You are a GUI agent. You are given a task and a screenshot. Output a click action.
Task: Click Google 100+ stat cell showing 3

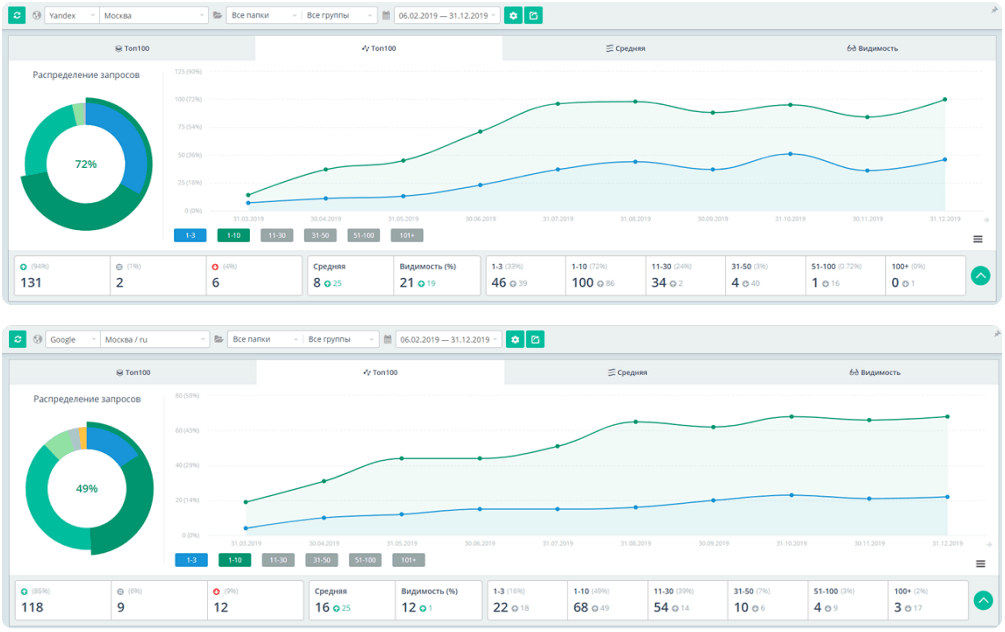(x=927, y=600)
